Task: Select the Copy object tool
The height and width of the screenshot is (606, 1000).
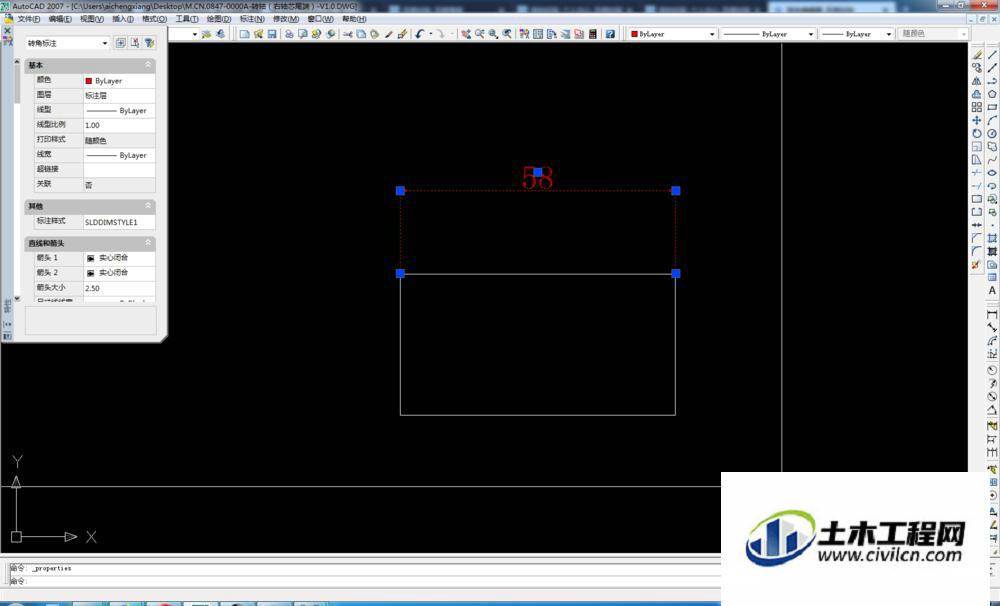Action: (977, 68)
